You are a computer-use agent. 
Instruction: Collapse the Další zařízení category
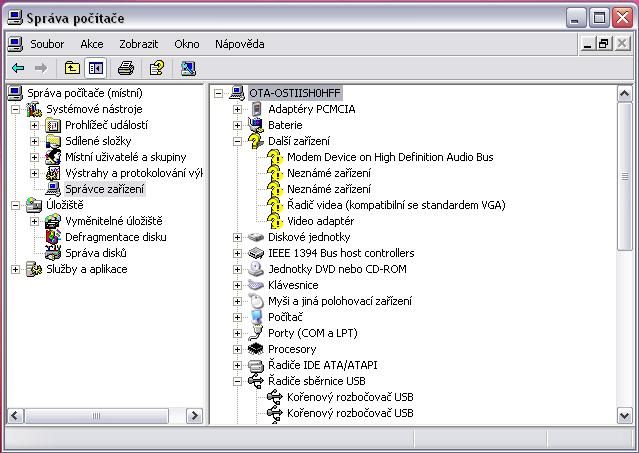(x=237, y=141)
